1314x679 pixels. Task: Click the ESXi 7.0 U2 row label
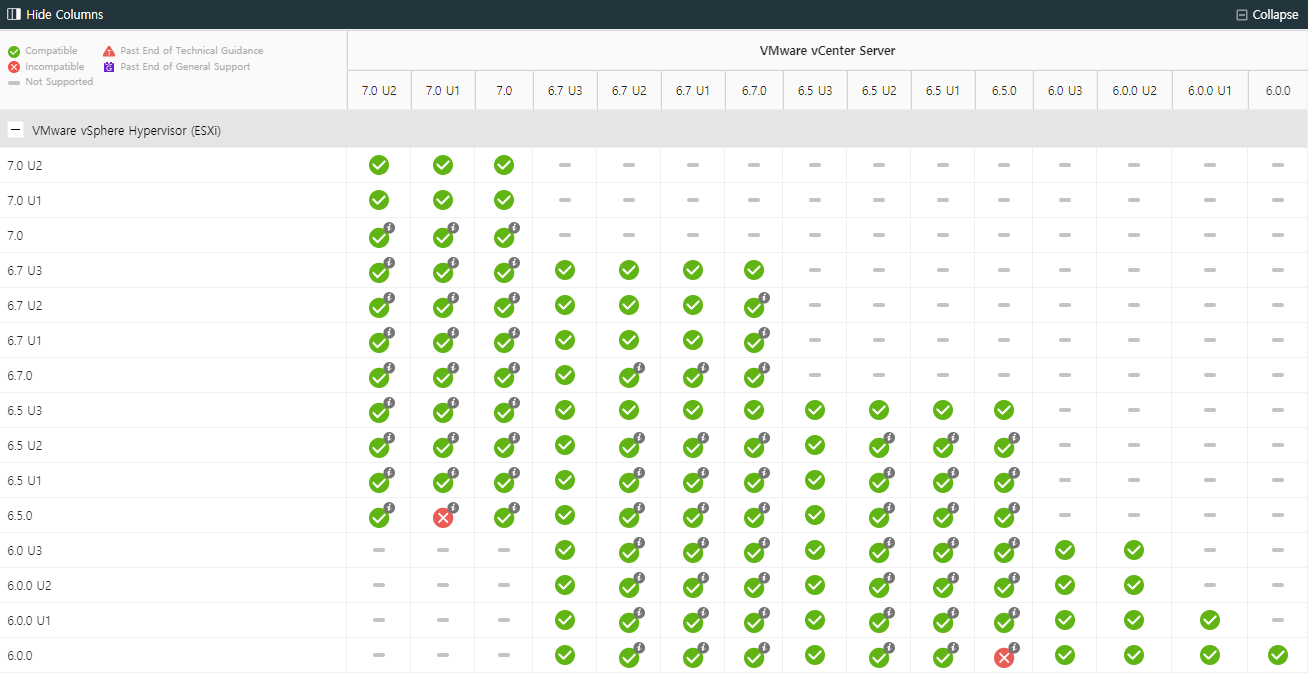(24, 165)
